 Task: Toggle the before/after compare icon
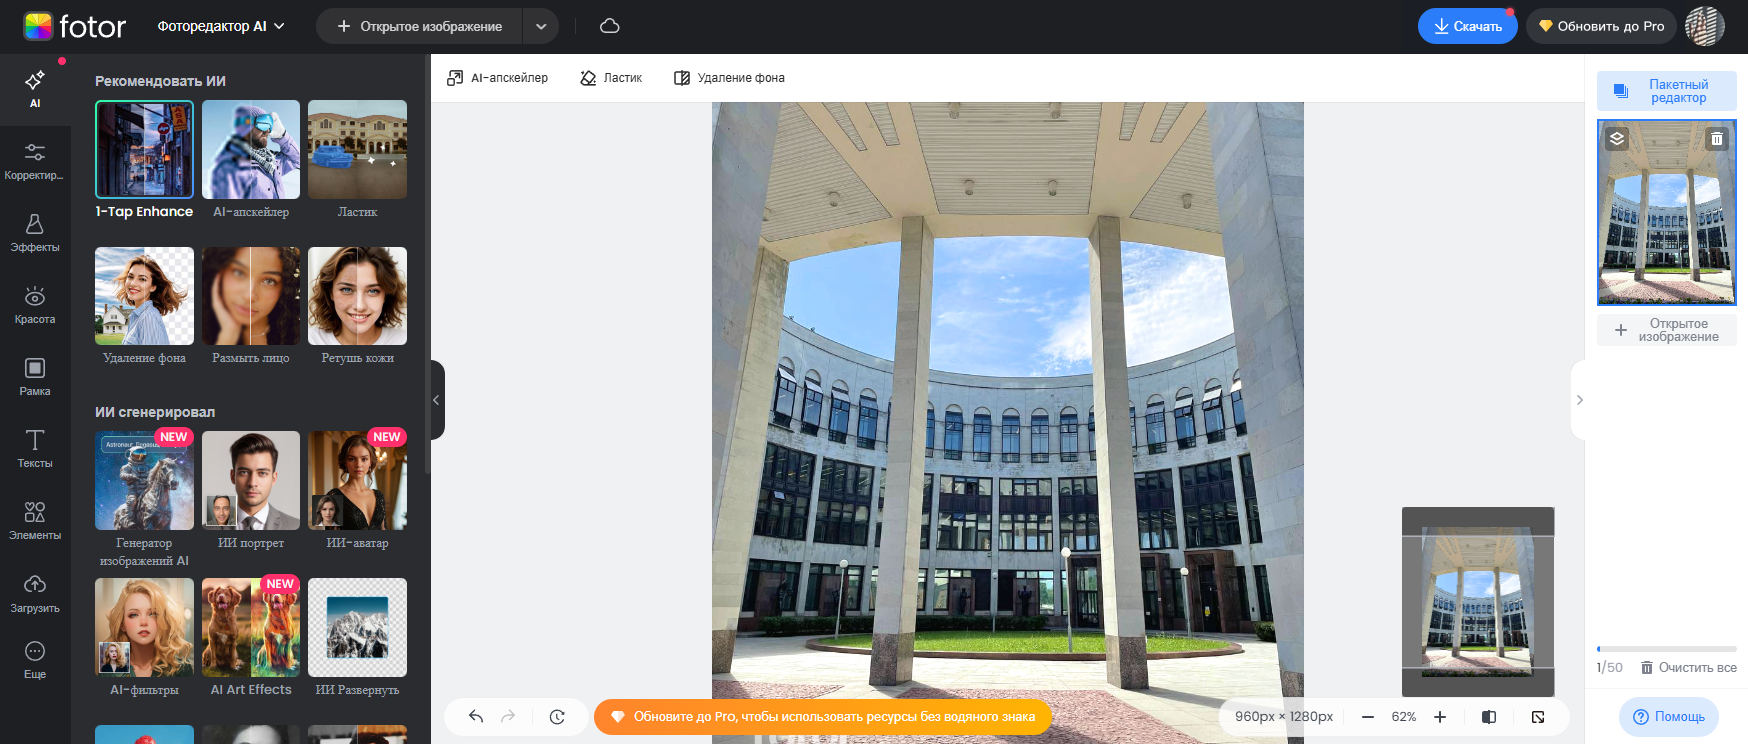pyautogui.click(x=1489, y=717)
